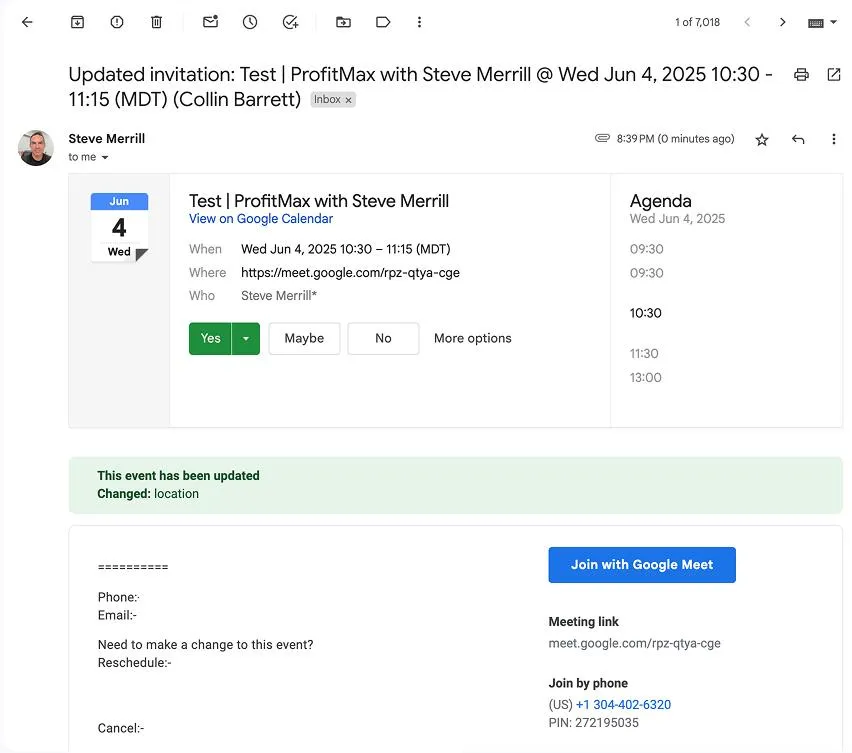This screenshot has width=852, height=753.
Task: Show recipient details next to 'to me'
Action: pyautogui.click(x=105, y=158)
